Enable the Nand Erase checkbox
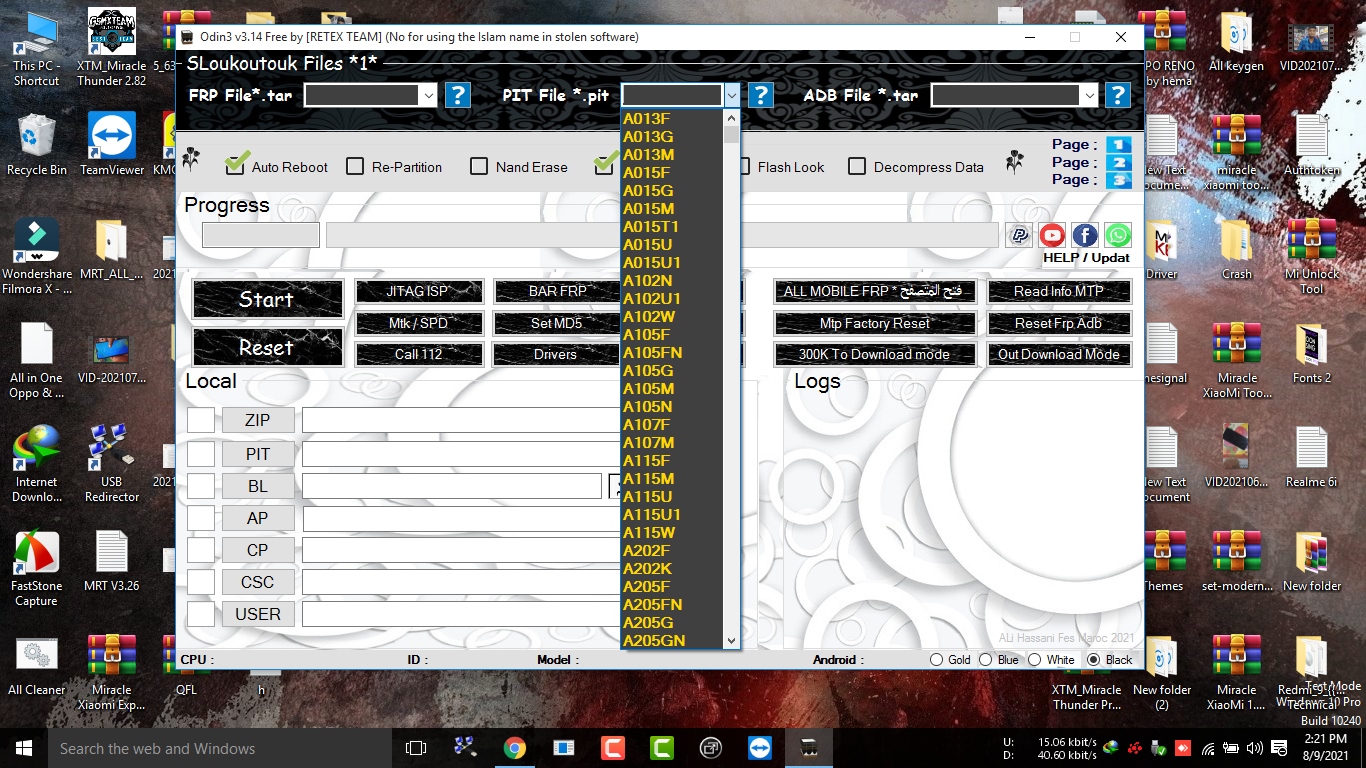This screenshot has height=768, width=1366. 479,166
